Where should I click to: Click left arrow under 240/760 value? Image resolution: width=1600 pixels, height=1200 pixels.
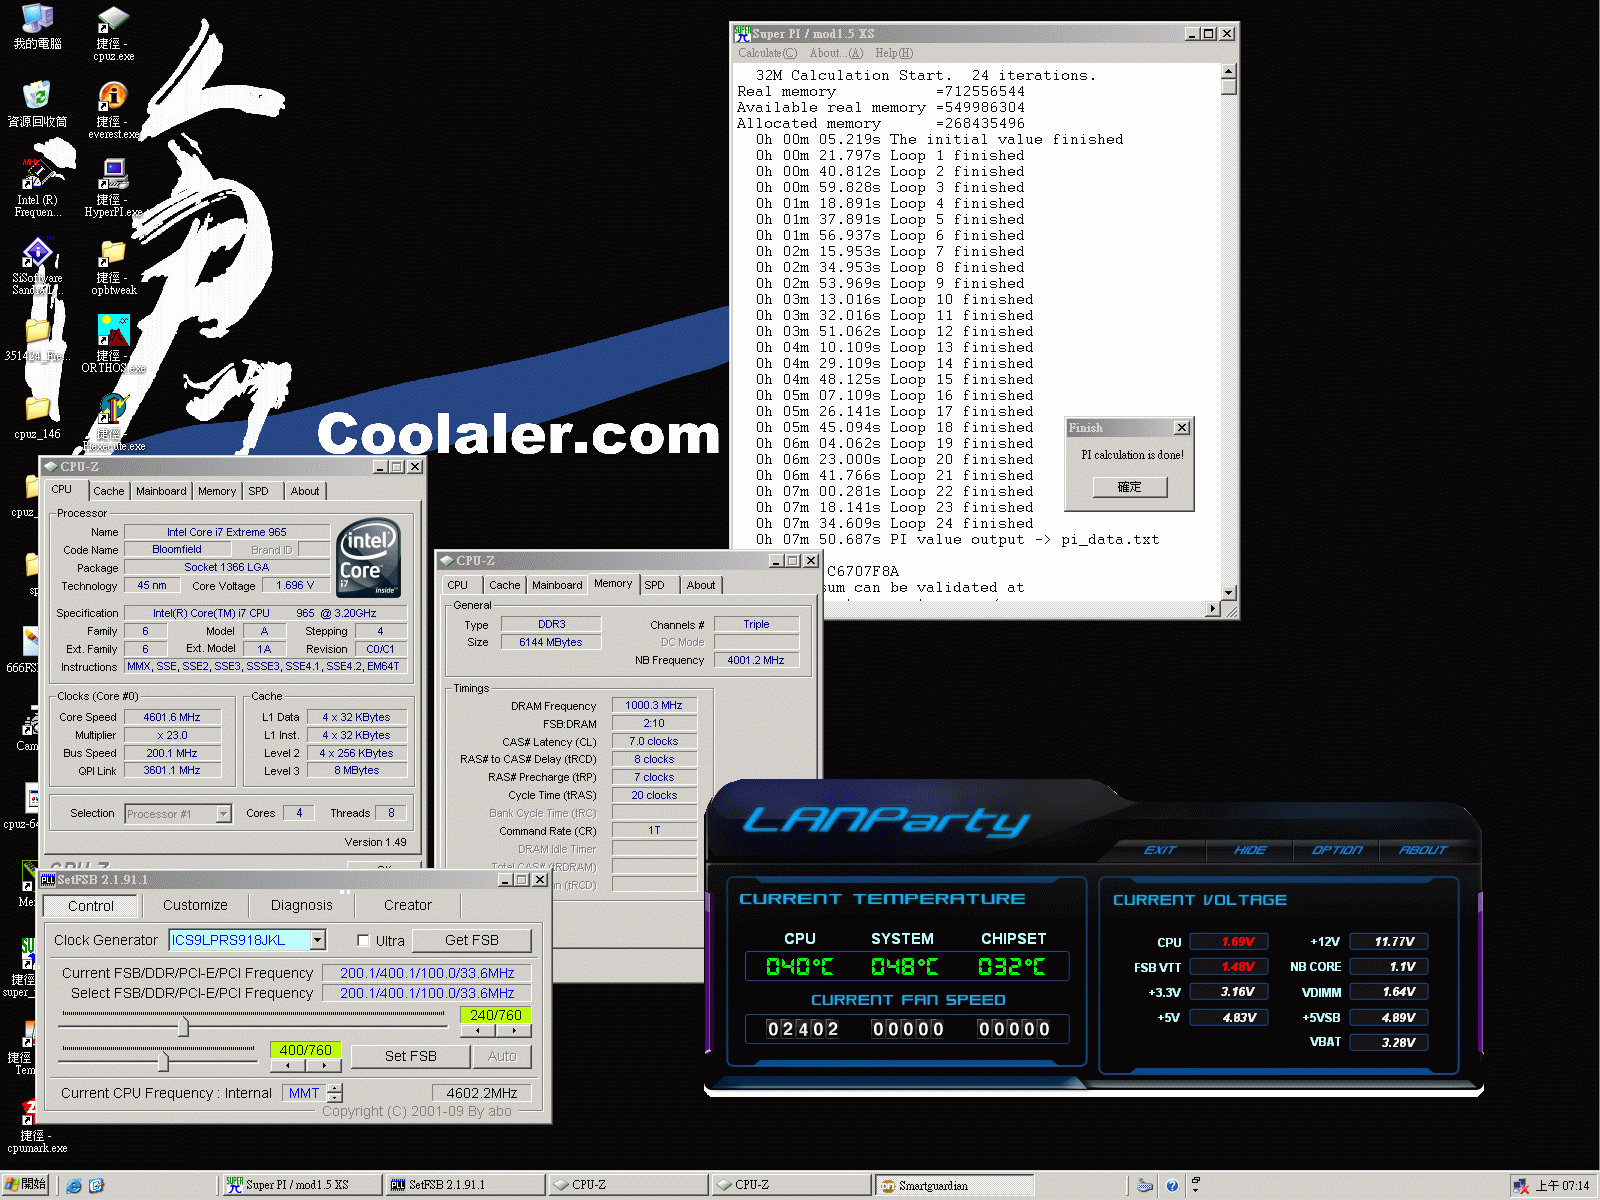click(x=478, y=1030)
